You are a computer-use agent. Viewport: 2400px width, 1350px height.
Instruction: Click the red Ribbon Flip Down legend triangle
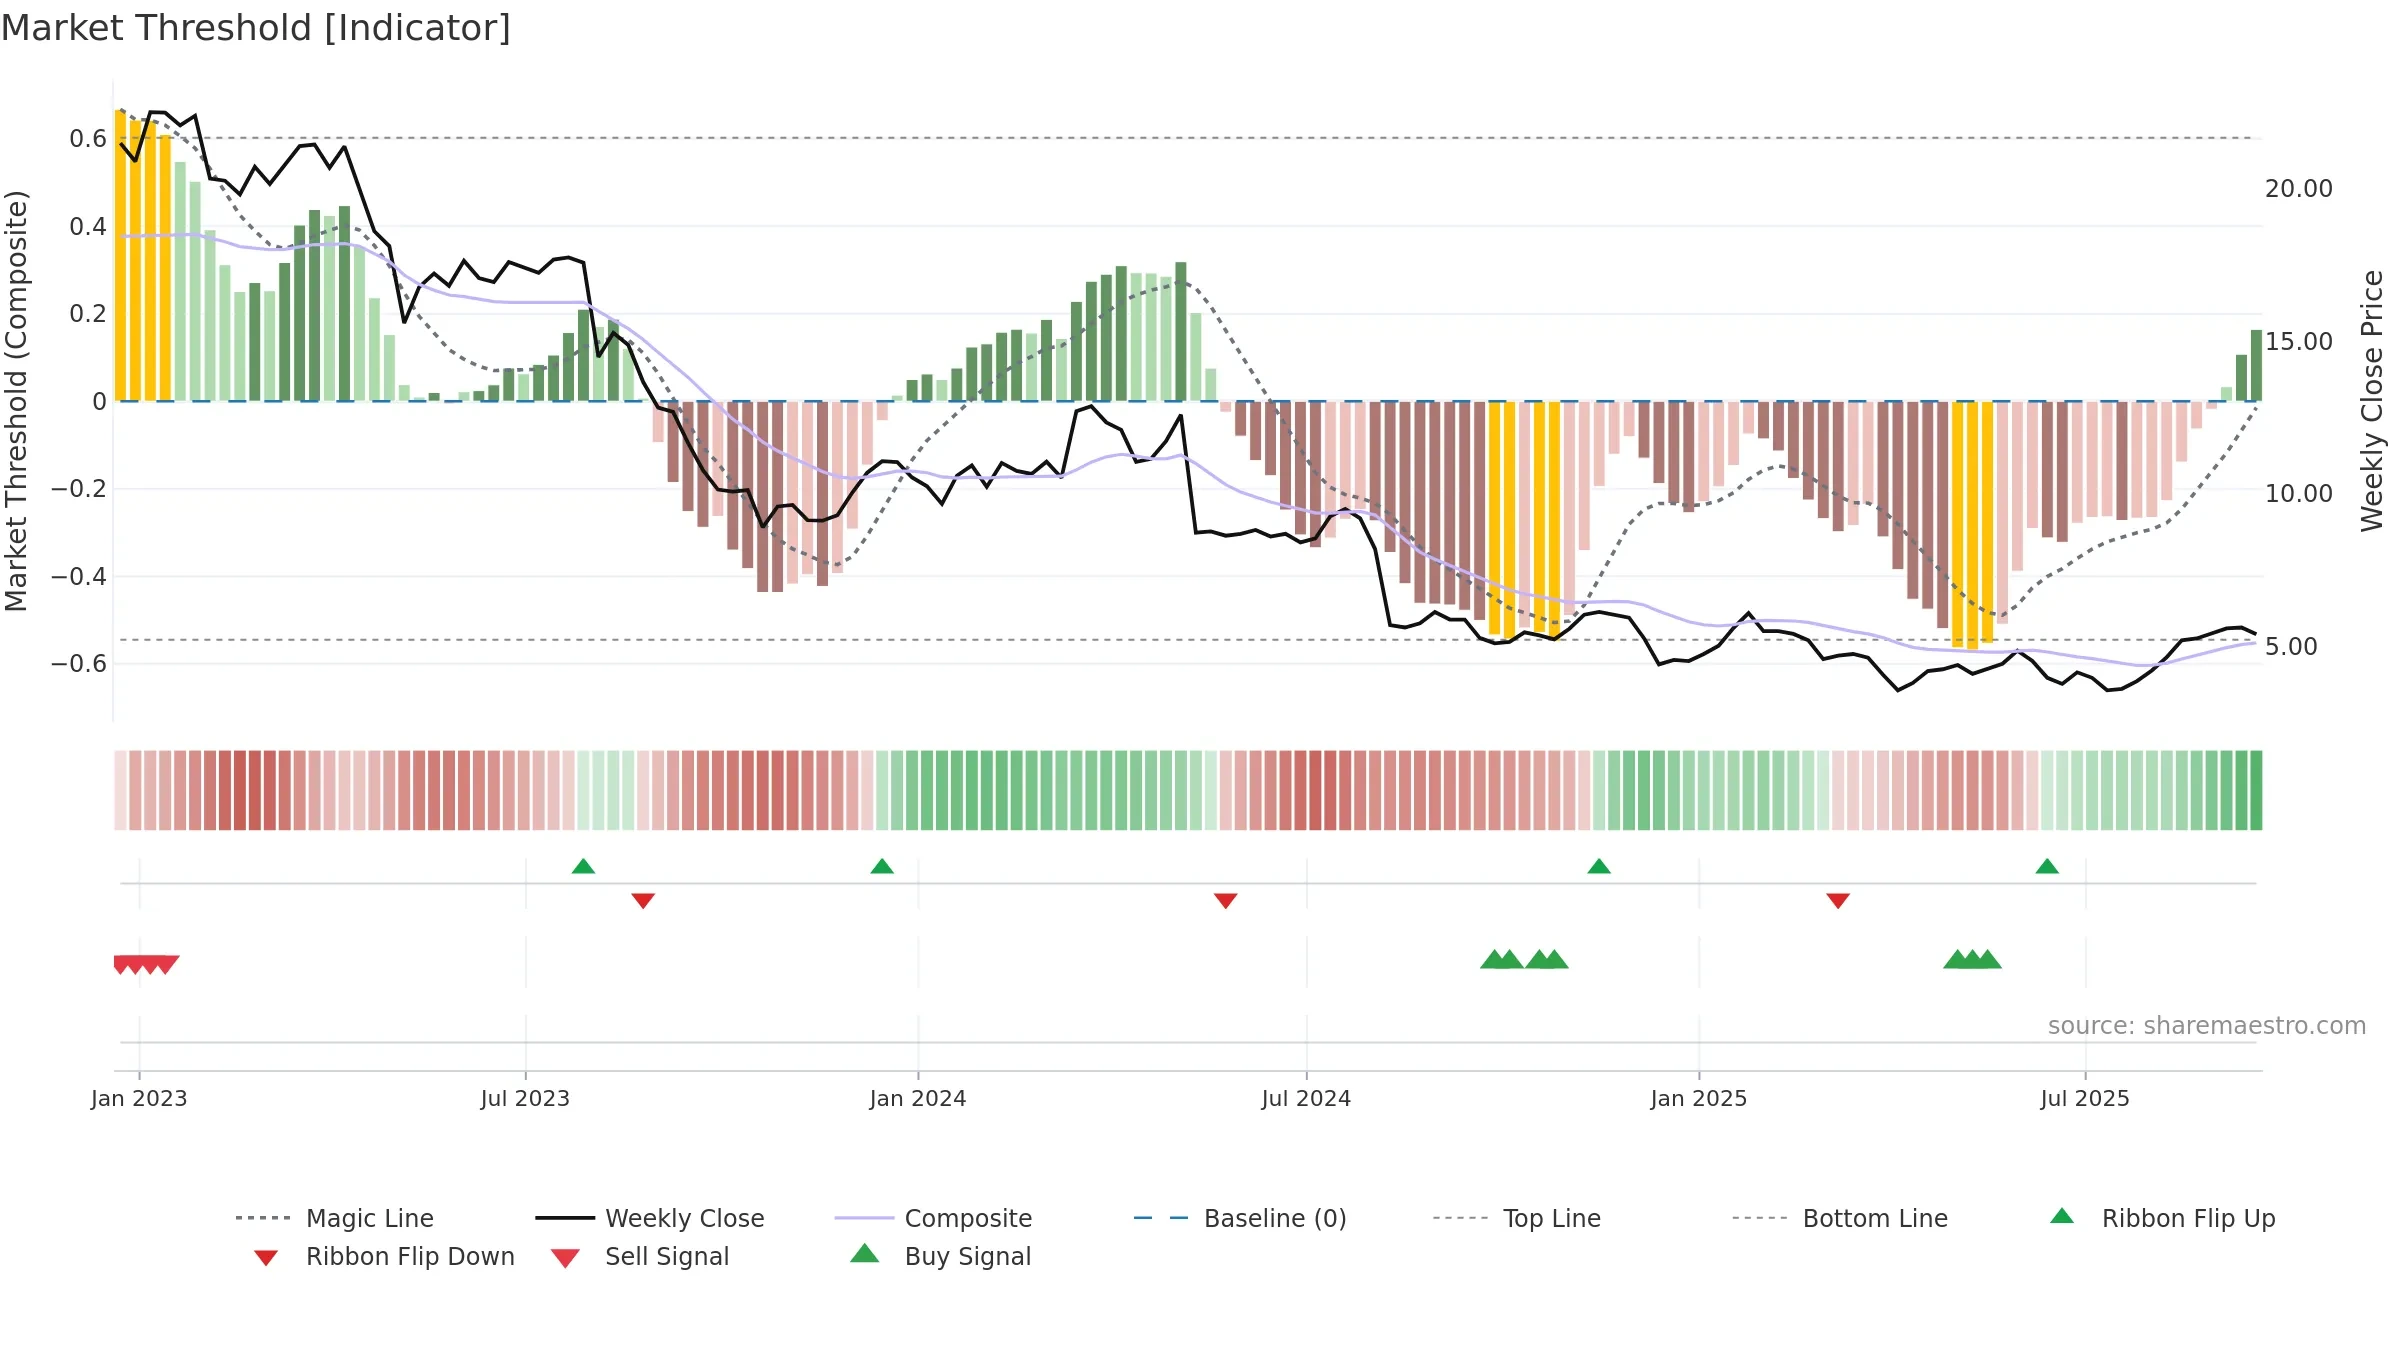pos(266,1258)
